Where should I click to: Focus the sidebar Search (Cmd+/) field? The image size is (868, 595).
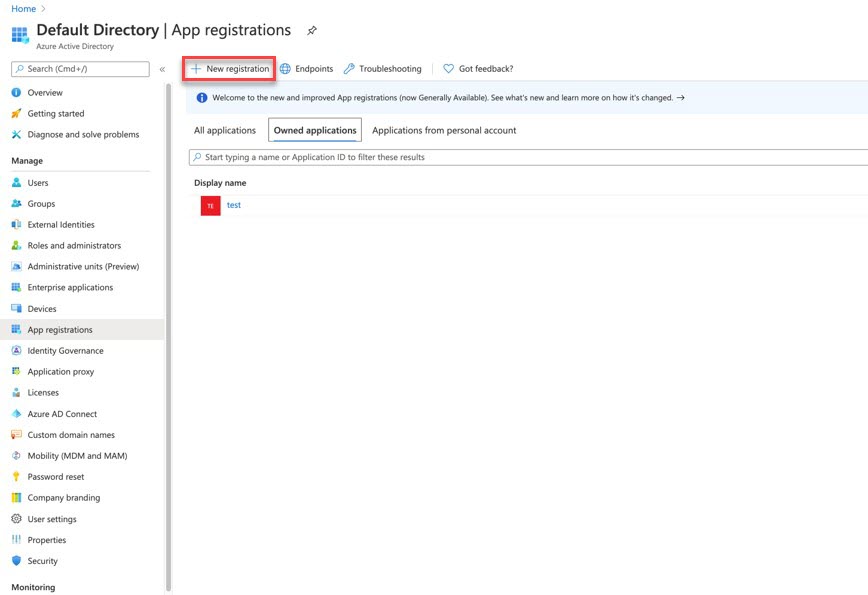click(80, 69)
